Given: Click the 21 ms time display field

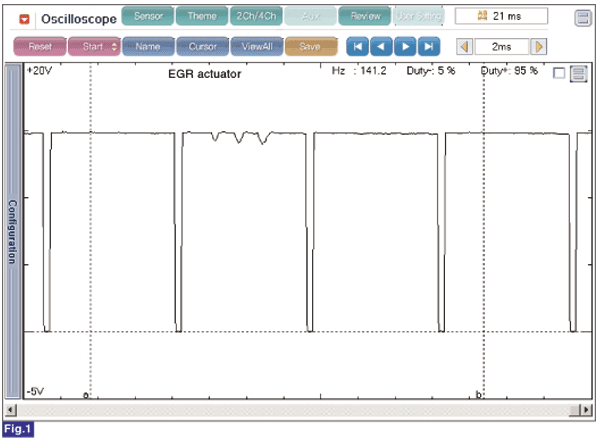Looking at the screenshot, I should pyautogui.click(x=501, y=16).
